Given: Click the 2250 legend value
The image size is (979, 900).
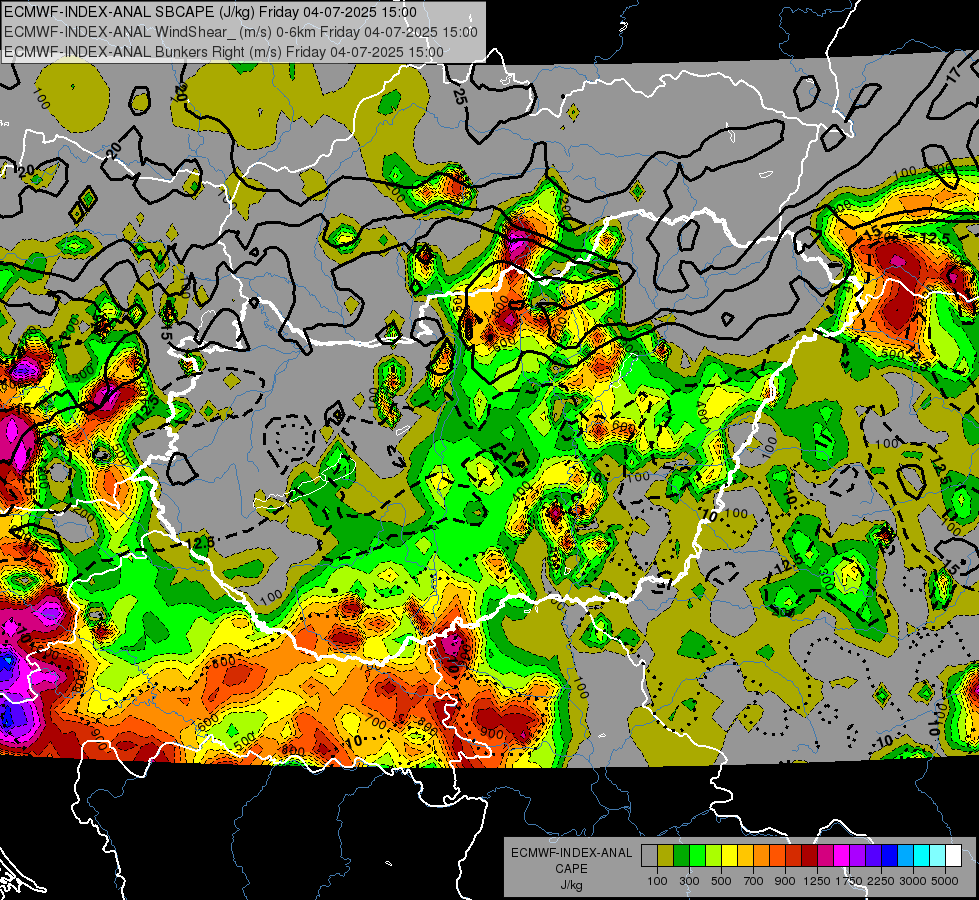Looking at the screenshot, I should [x=881, y=881].
